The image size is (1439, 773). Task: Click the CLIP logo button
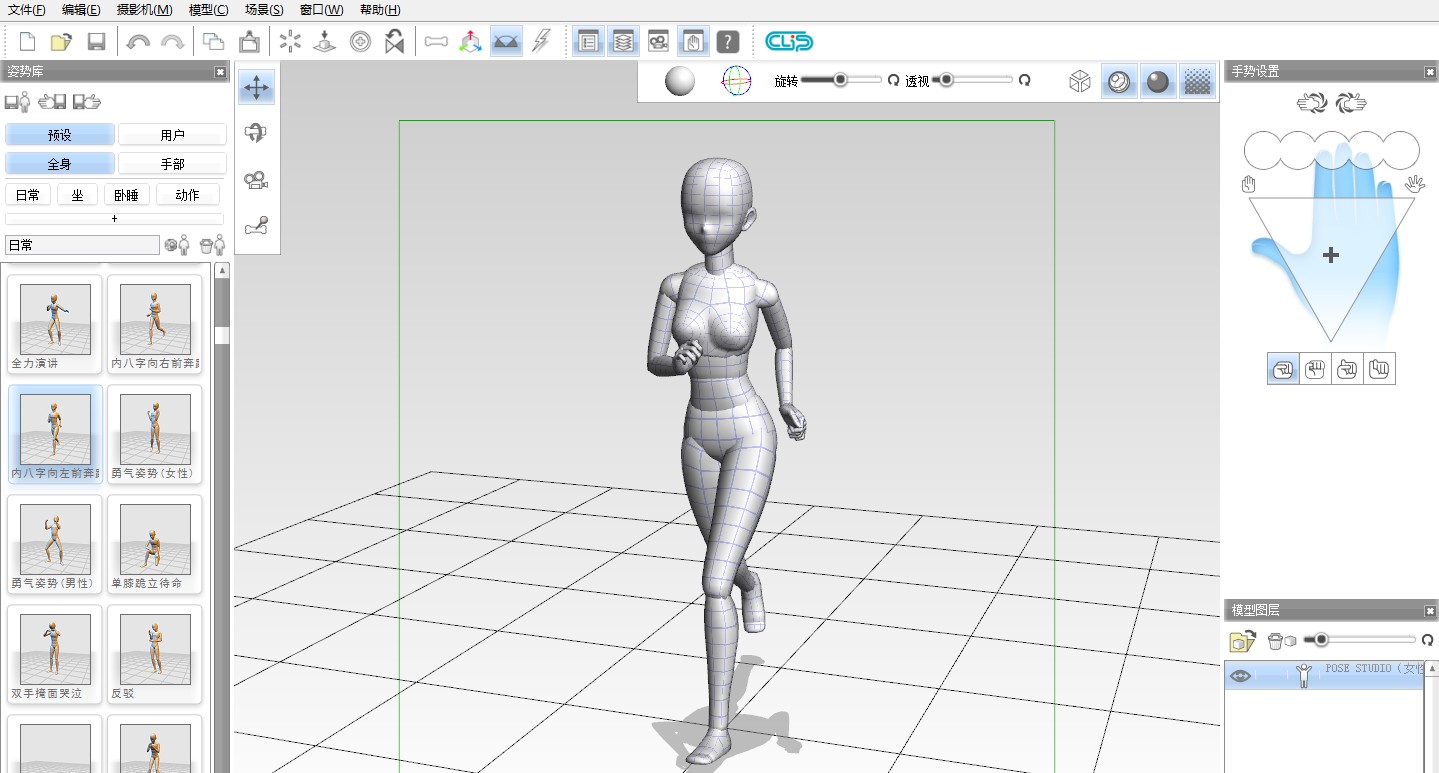[789, 41]
